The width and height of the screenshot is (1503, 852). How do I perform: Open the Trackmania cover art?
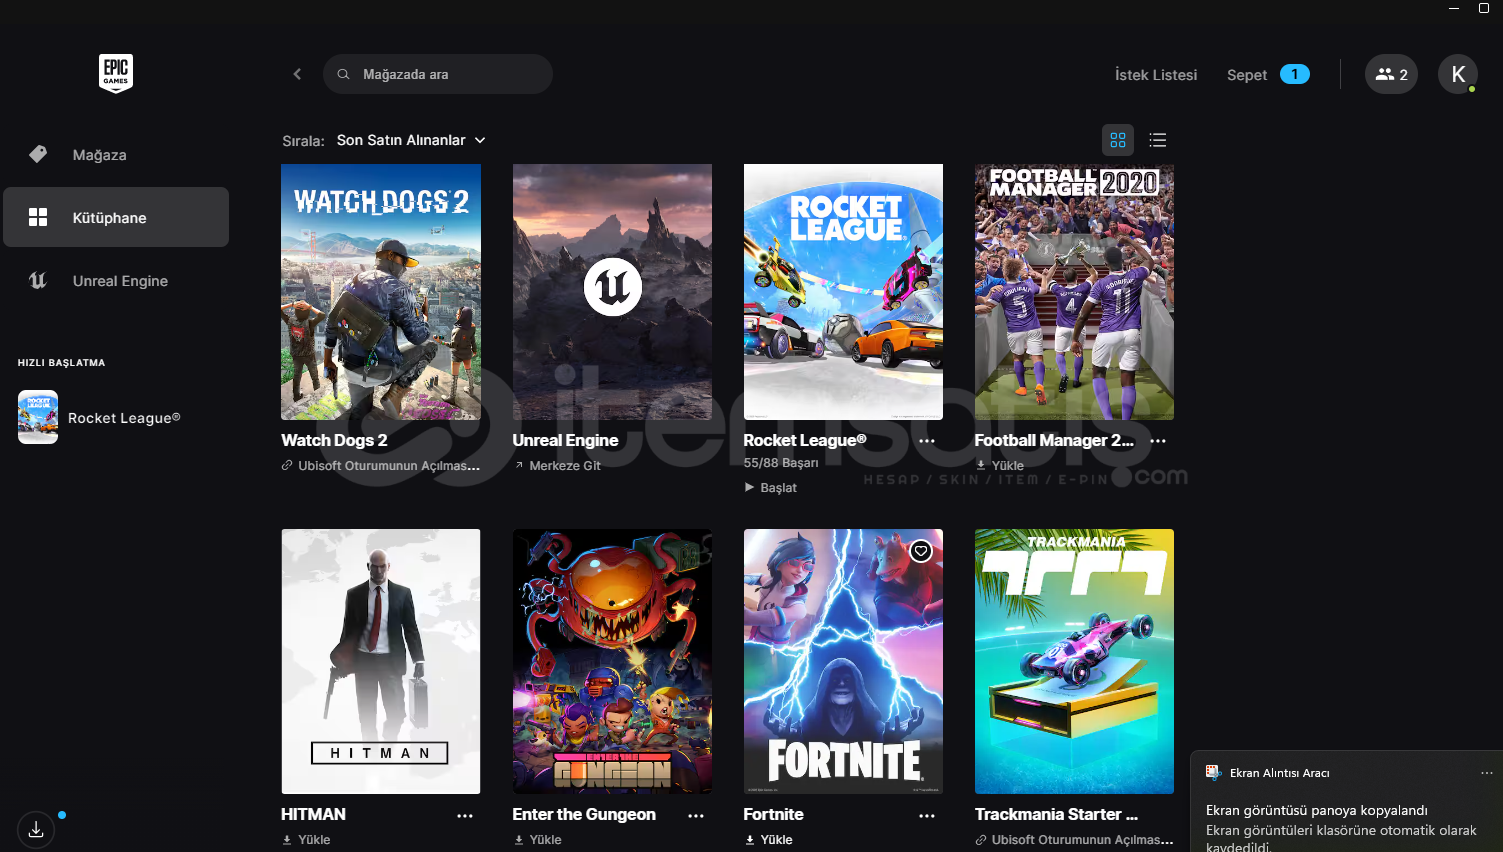pos(1074,661)
